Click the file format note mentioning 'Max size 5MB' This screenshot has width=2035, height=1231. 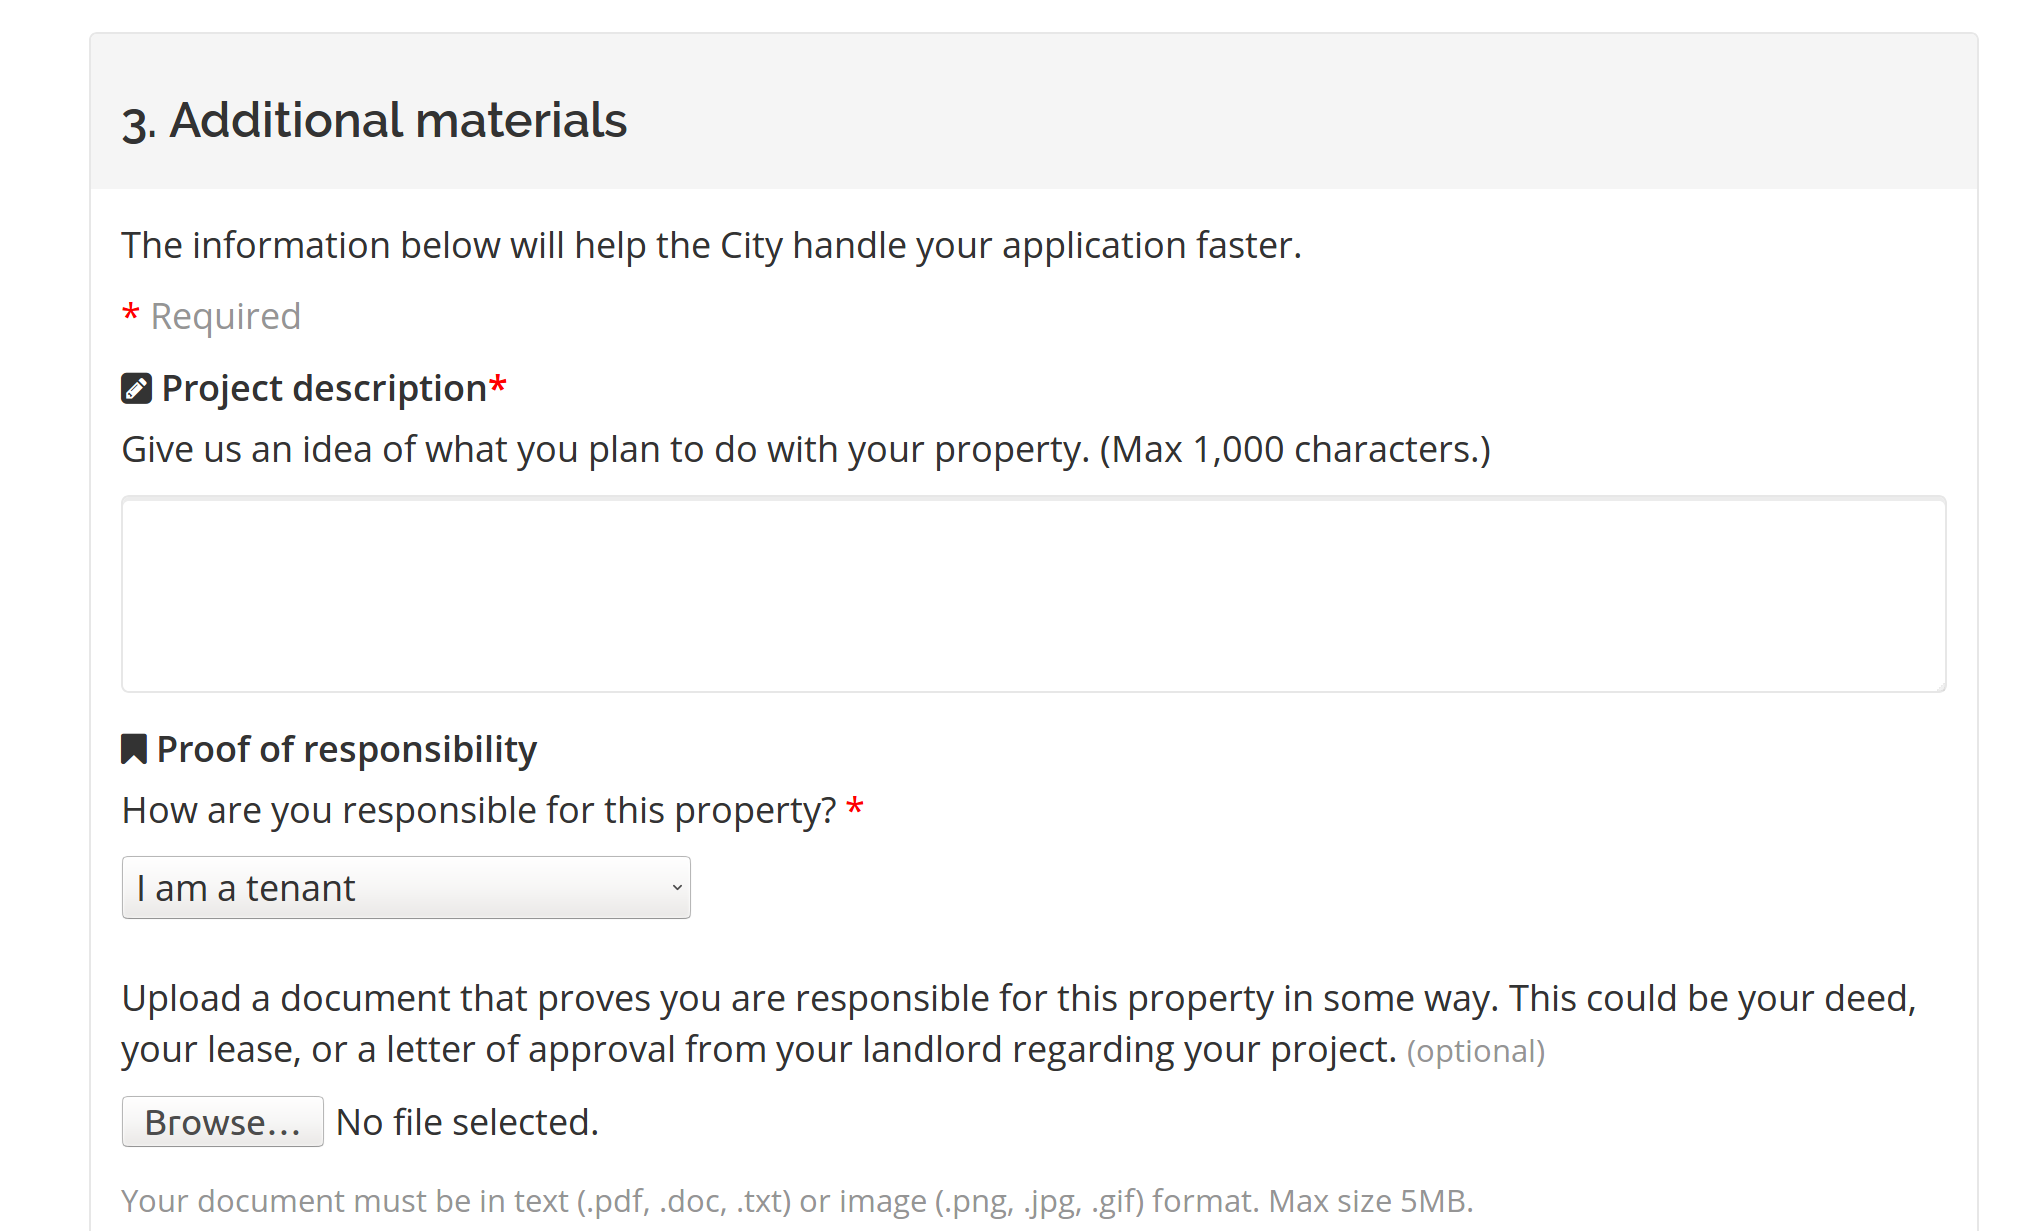[797, 1200]
